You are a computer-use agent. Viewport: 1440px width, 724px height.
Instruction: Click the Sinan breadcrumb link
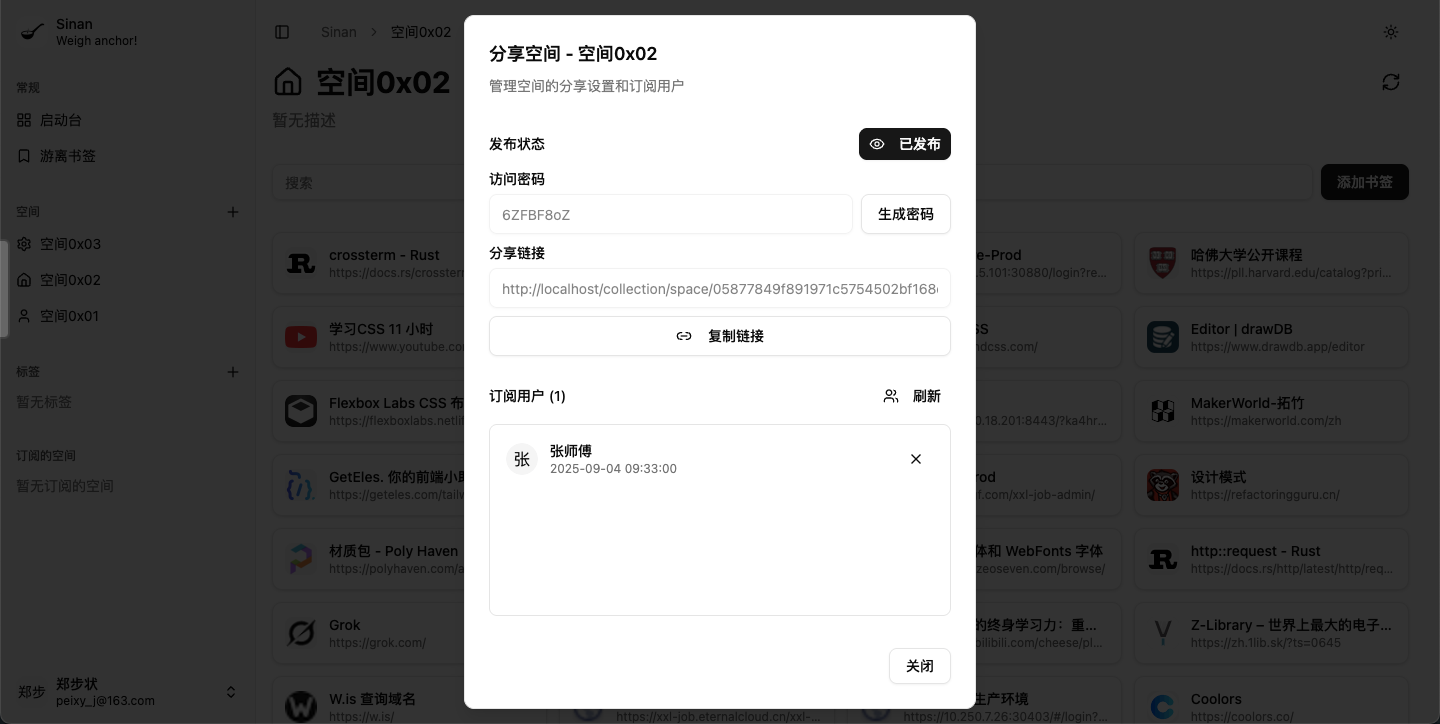click(339, 32)
